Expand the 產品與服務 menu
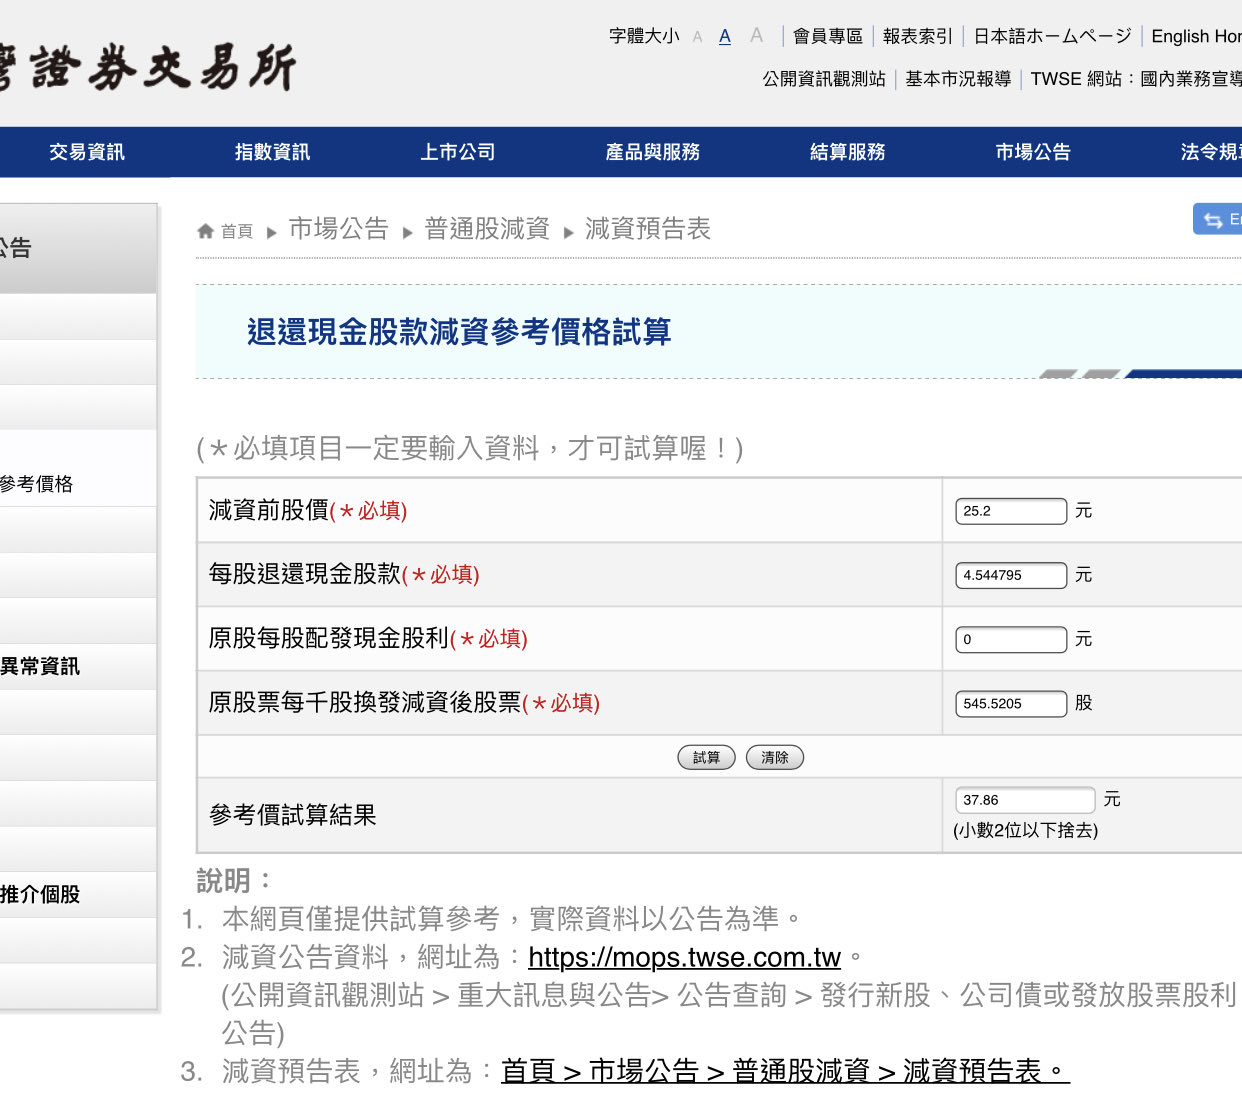Image resolution: width=1242 pixels, height=1111 pixels. (x=652, y=152)
